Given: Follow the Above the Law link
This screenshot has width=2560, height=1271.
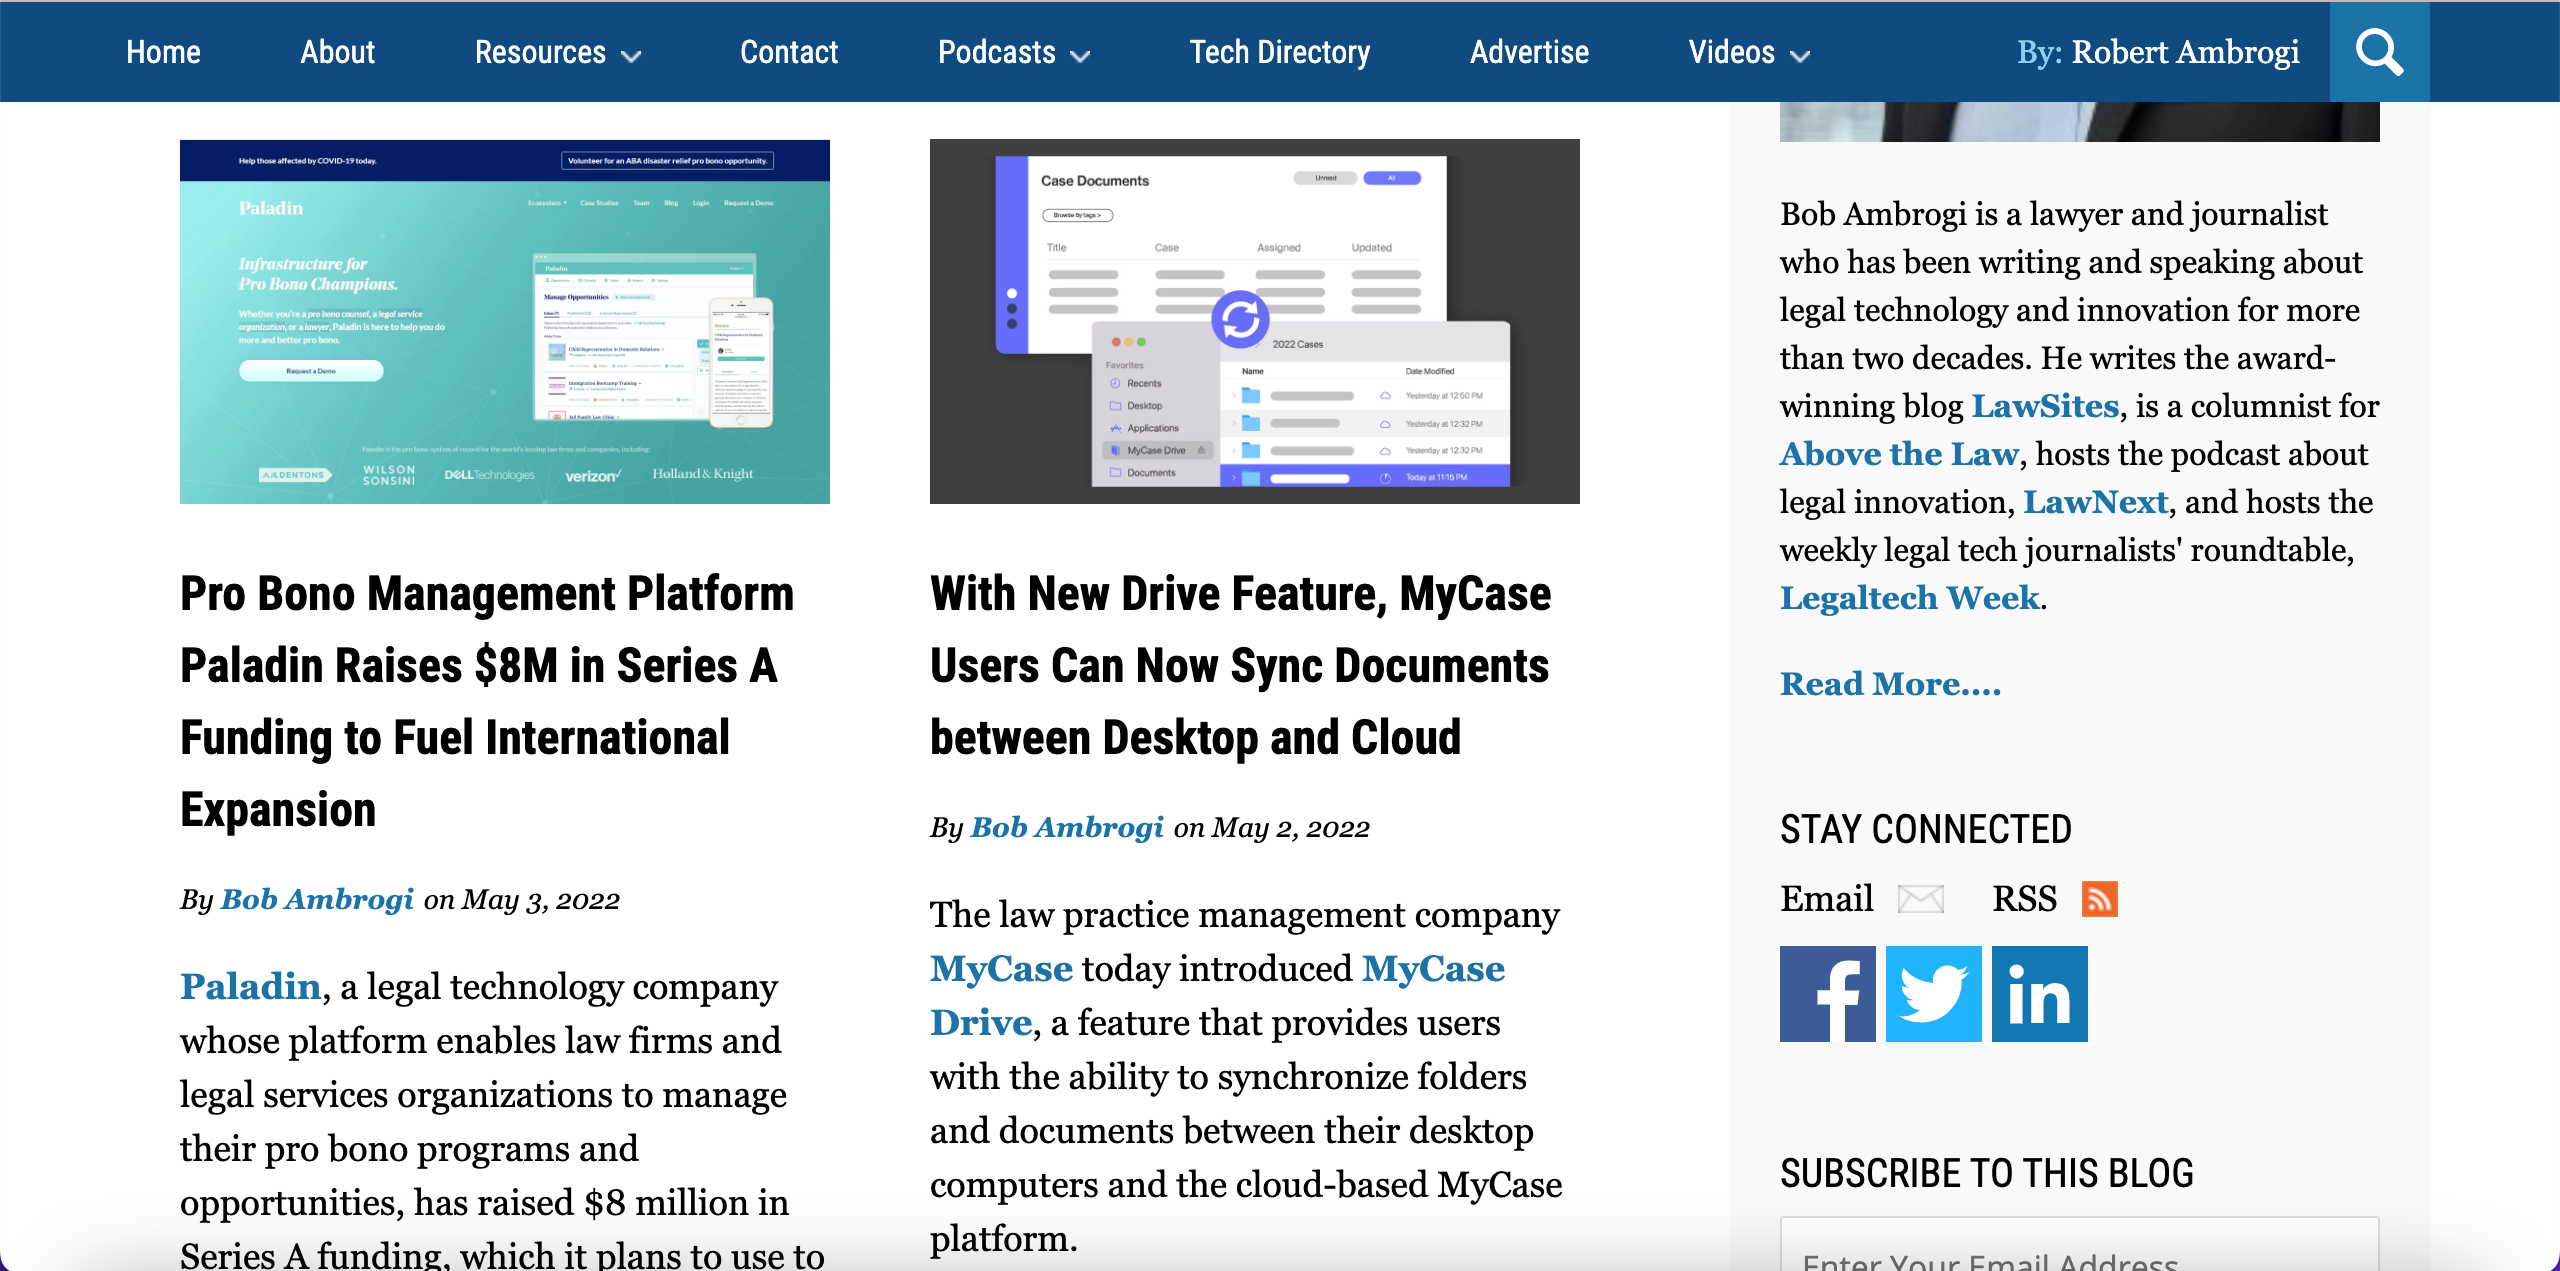Looking at the screenshot, I should tap(1899, 454).
